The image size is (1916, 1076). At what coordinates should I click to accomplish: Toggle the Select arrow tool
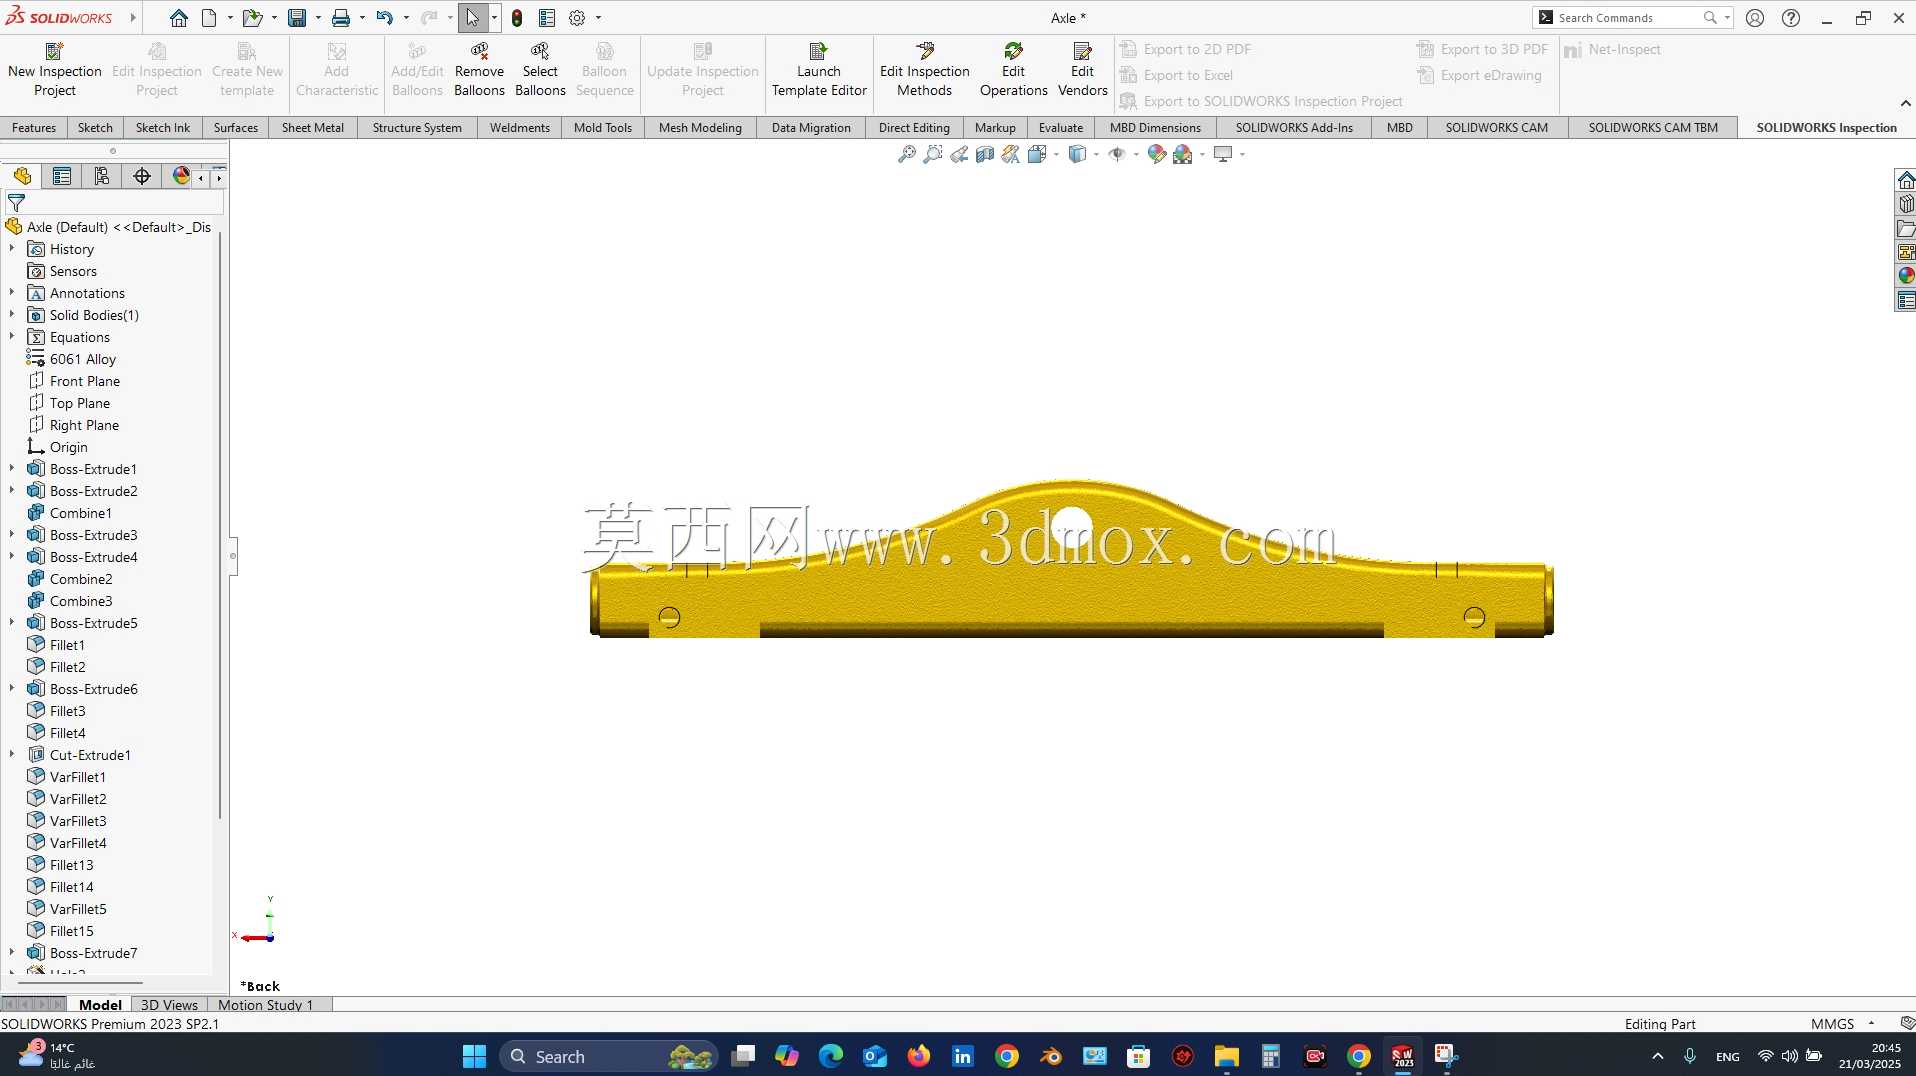473,18
